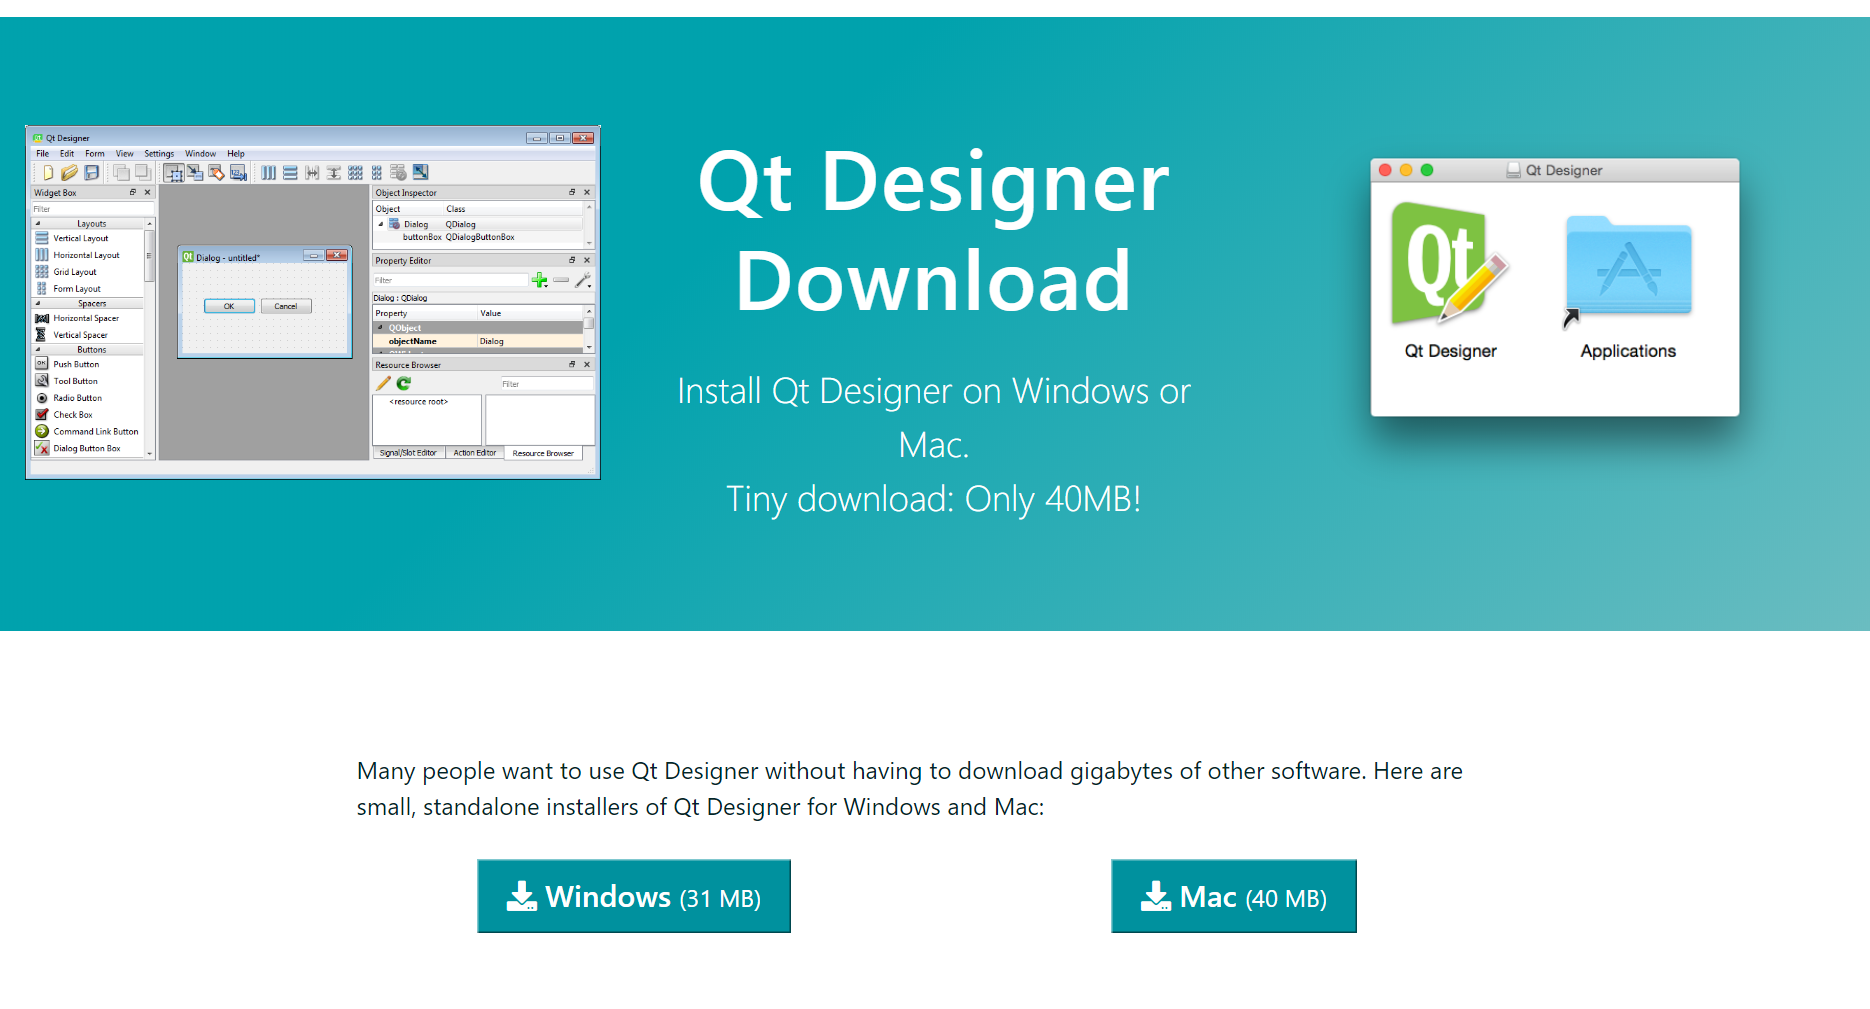The width and height of the screenshot is (1870, 1009).
Task: Click Widget Box filter field
Action: tap(93, 209)
